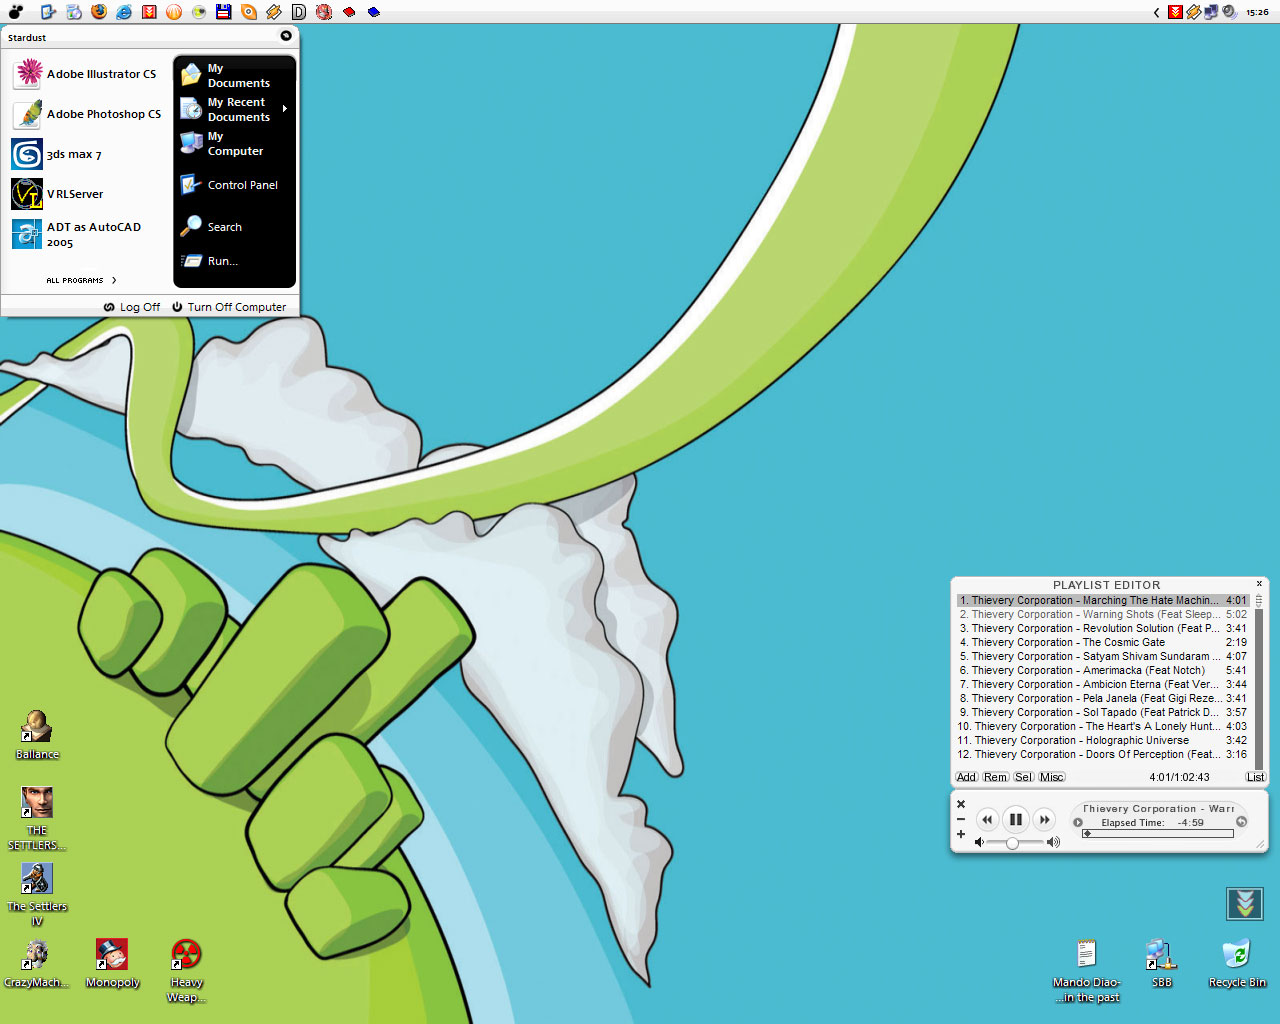Select track Amerimacka (Feat Notch)

(1102, 671)
